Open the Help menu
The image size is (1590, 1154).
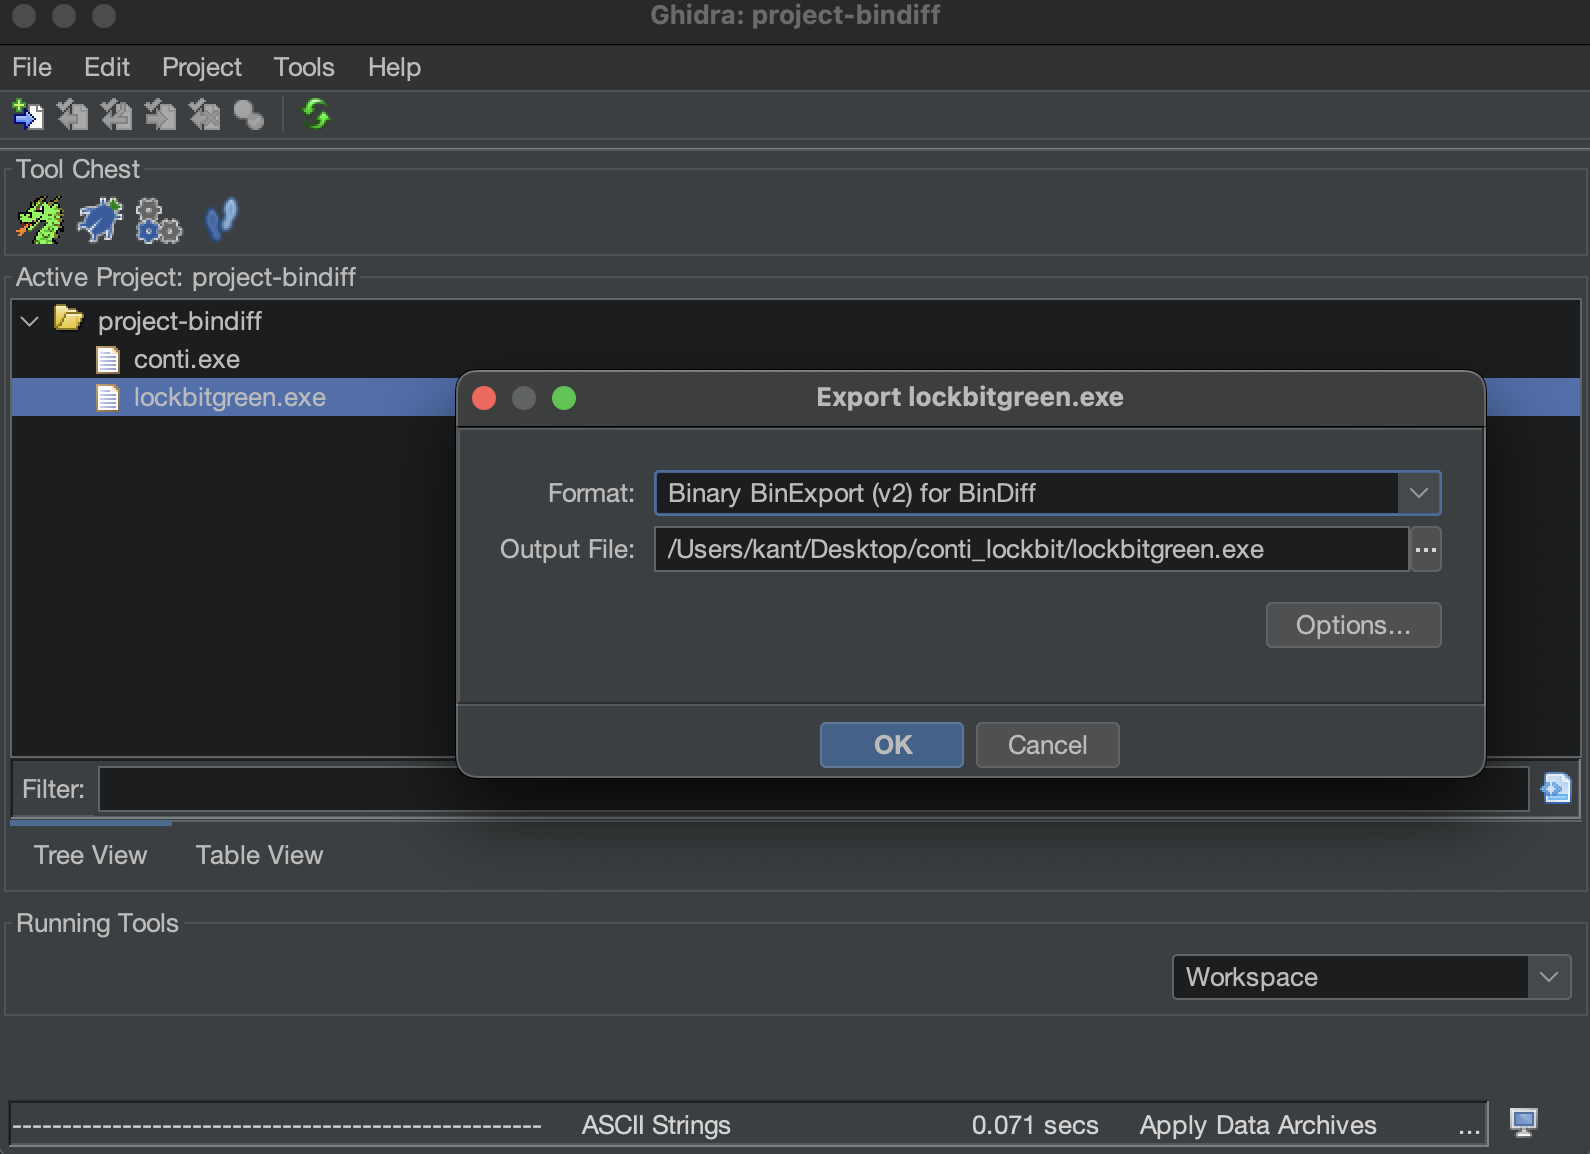point(394,67)
